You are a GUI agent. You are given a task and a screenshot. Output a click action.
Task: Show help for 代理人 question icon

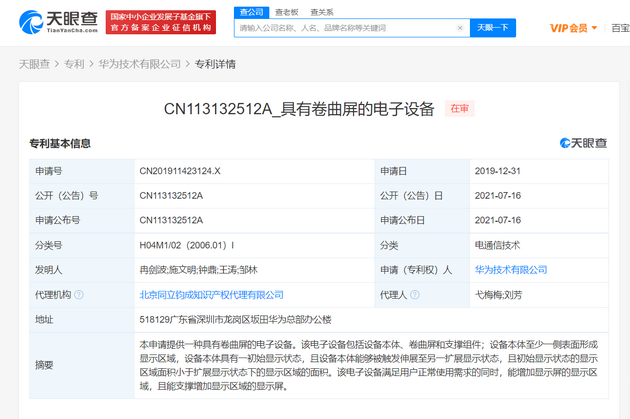tap(415, 295)
